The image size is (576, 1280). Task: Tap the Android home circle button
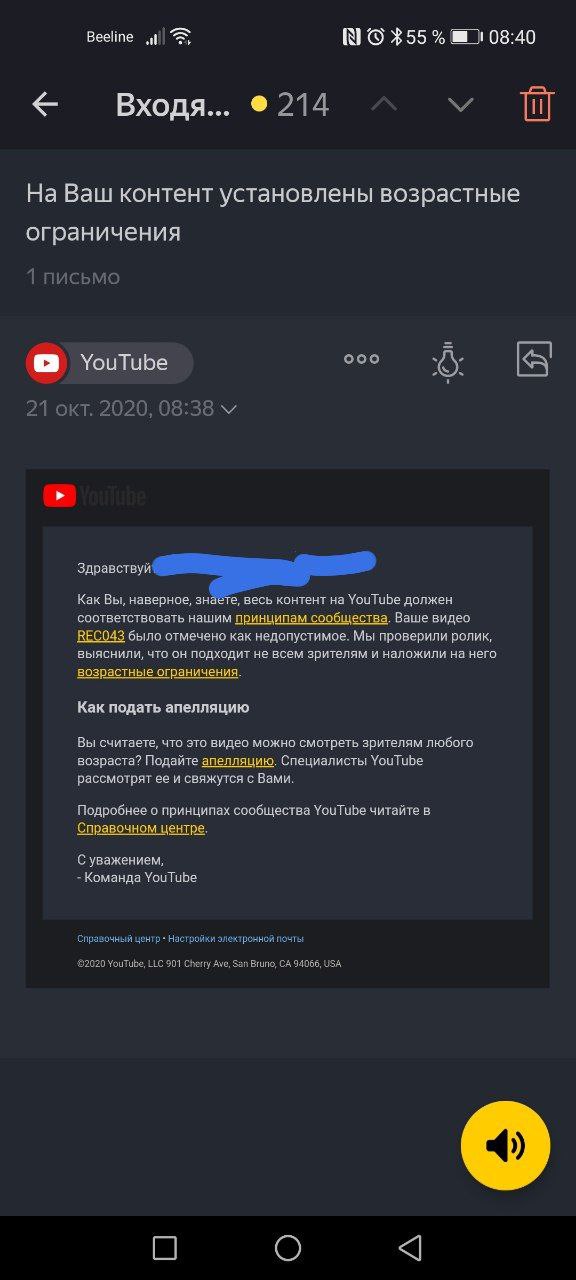pos(288,1247)
